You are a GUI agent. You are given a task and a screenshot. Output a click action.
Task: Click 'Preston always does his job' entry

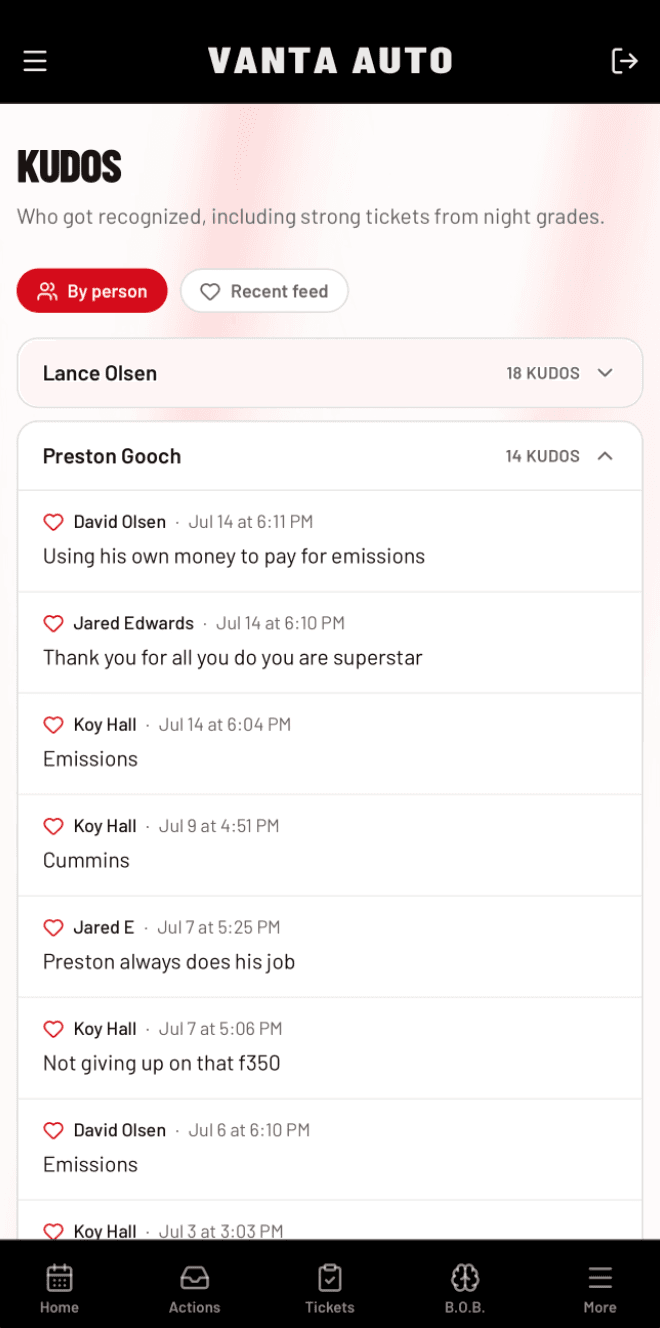[330, 947]
